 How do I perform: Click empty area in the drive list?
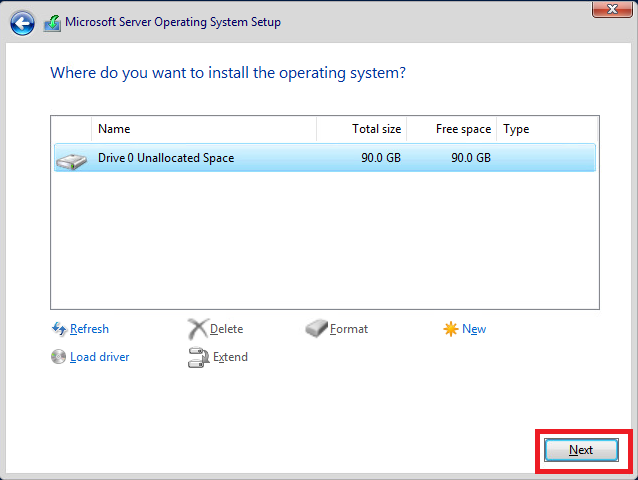click(x=324, y=240)
